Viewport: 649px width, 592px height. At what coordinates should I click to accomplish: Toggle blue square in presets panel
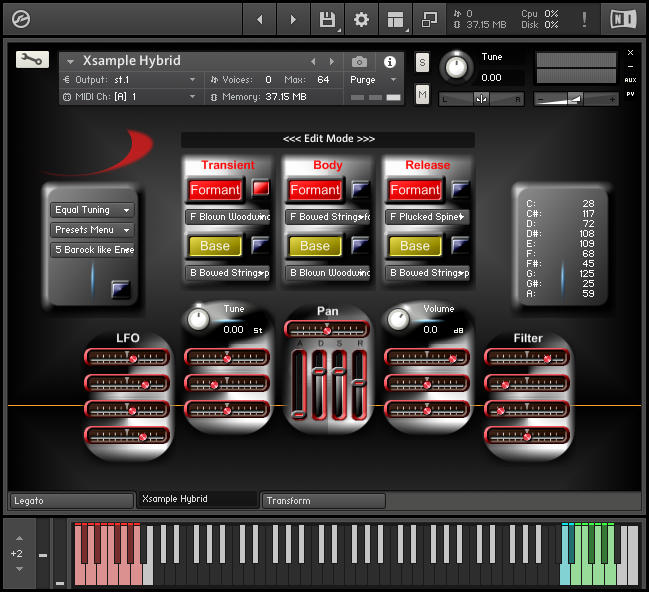(x=121, y=289)
